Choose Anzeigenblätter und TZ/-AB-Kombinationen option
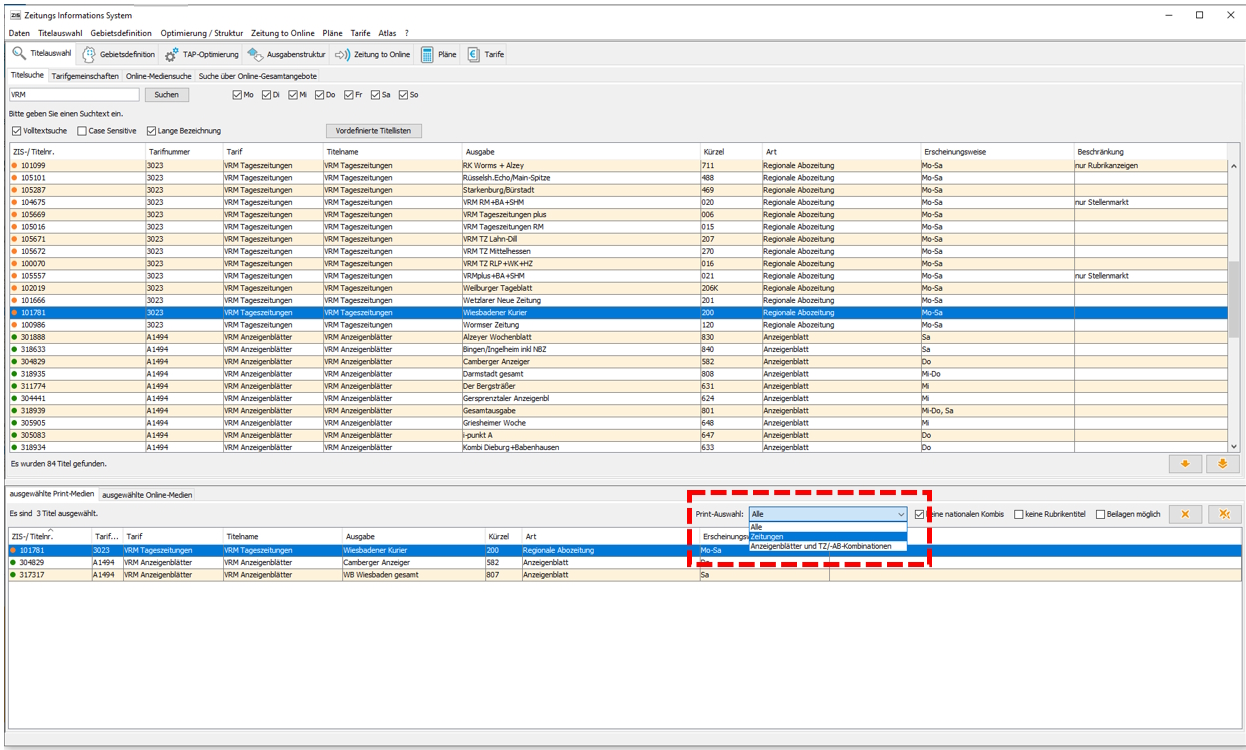This screenshot has width=1246, height=750. (820, 547)
